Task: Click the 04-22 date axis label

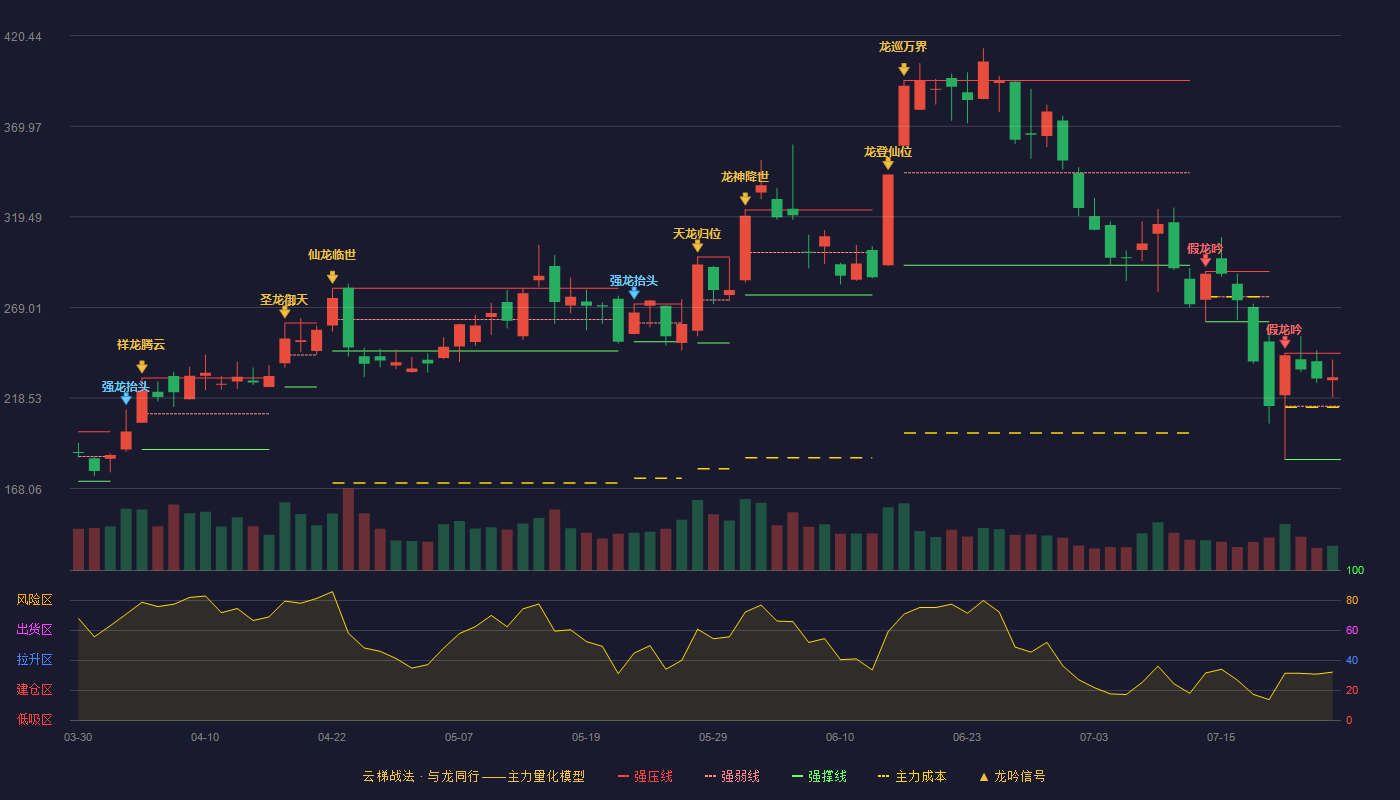Action: [x=332, y=737]
